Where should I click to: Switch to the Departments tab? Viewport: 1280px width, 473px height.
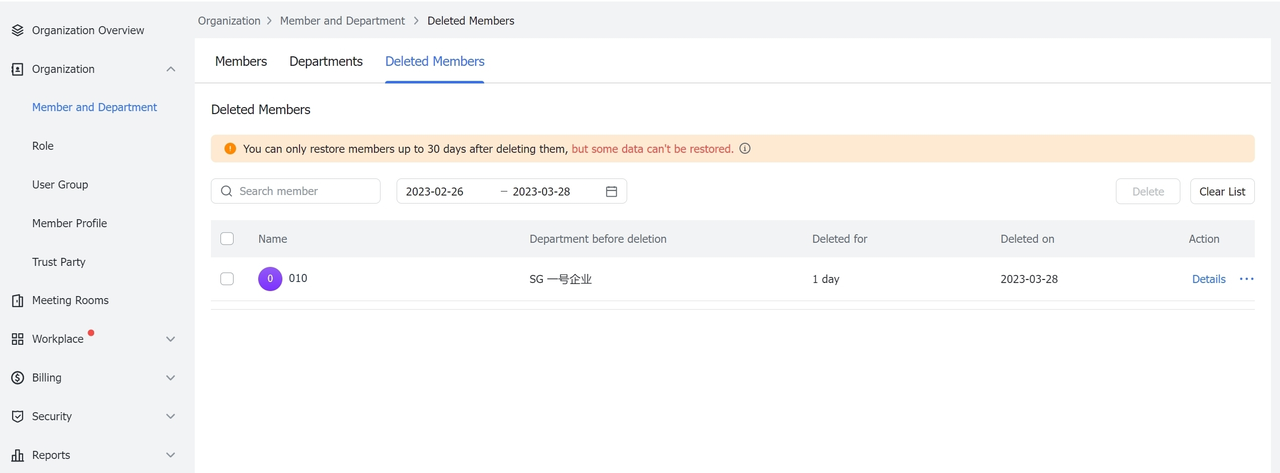click(326, 61)
